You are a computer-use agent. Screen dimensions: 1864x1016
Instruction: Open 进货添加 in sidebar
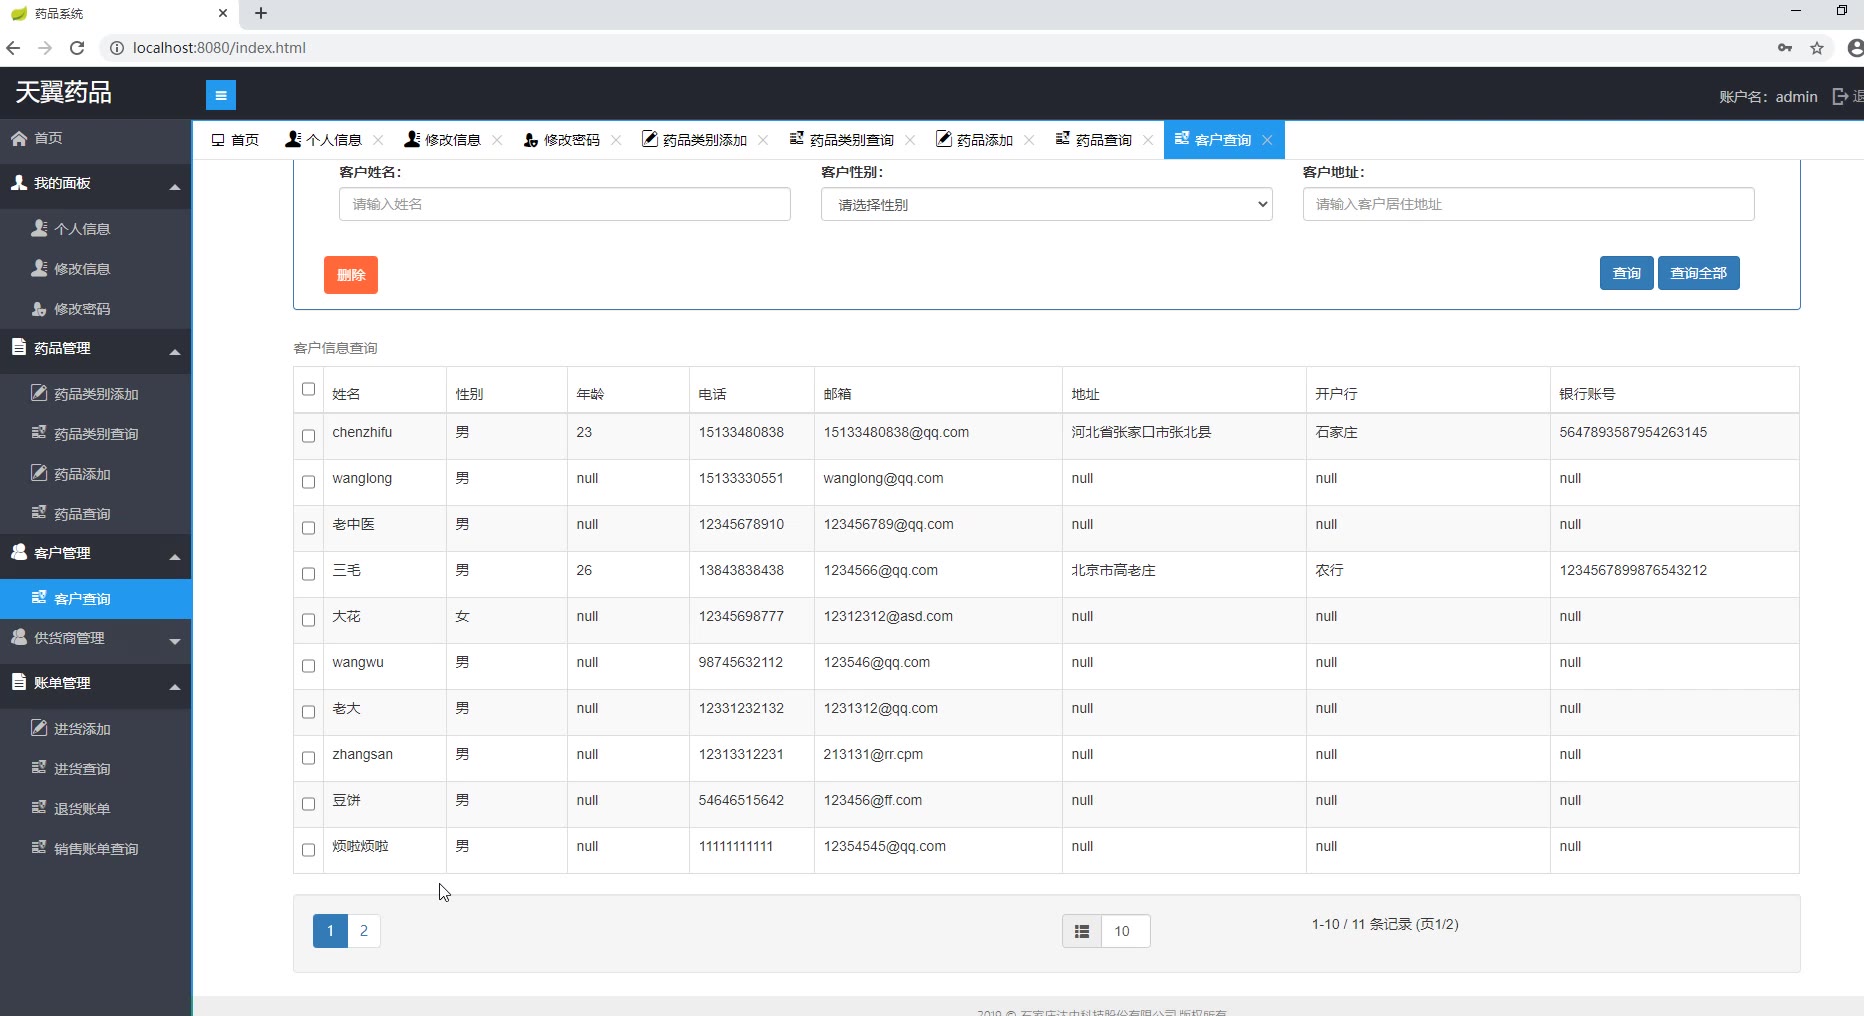coord(96,729)
